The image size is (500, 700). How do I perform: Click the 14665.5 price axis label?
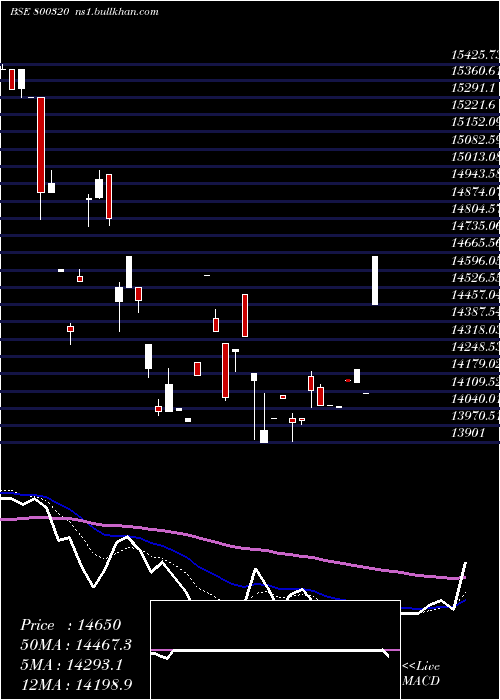coord(475,243)
